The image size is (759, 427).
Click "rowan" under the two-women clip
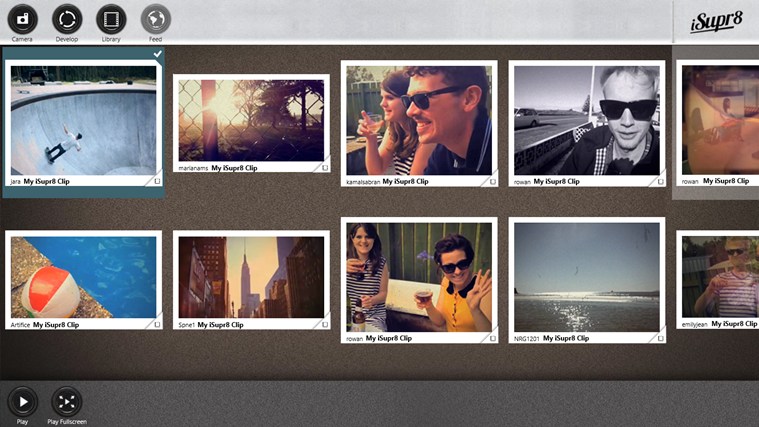coord(354,338)
